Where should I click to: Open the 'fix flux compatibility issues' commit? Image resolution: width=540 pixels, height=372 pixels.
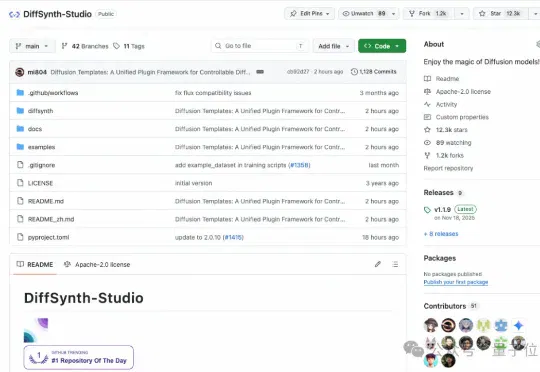click(213, 93)
